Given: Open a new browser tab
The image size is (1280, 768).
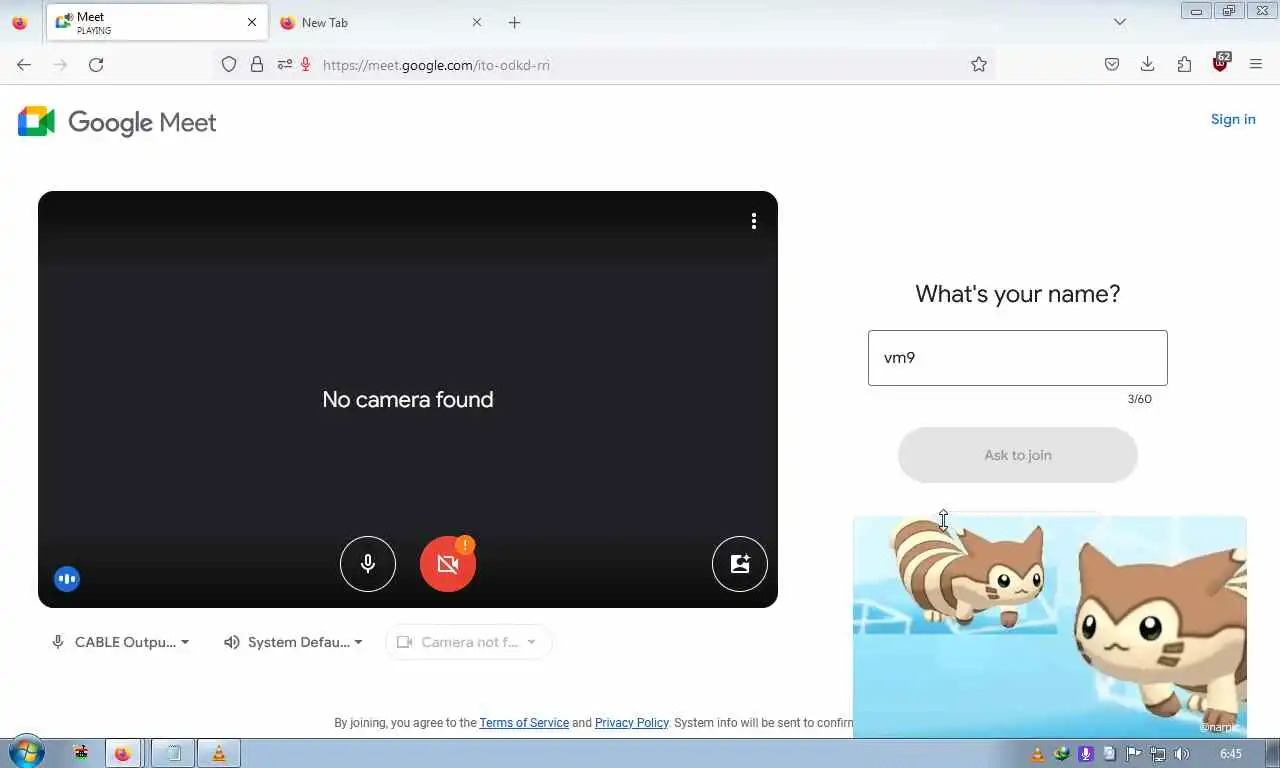Looking at the screenshot, I should pyautogui.click(x=514, y=22).
